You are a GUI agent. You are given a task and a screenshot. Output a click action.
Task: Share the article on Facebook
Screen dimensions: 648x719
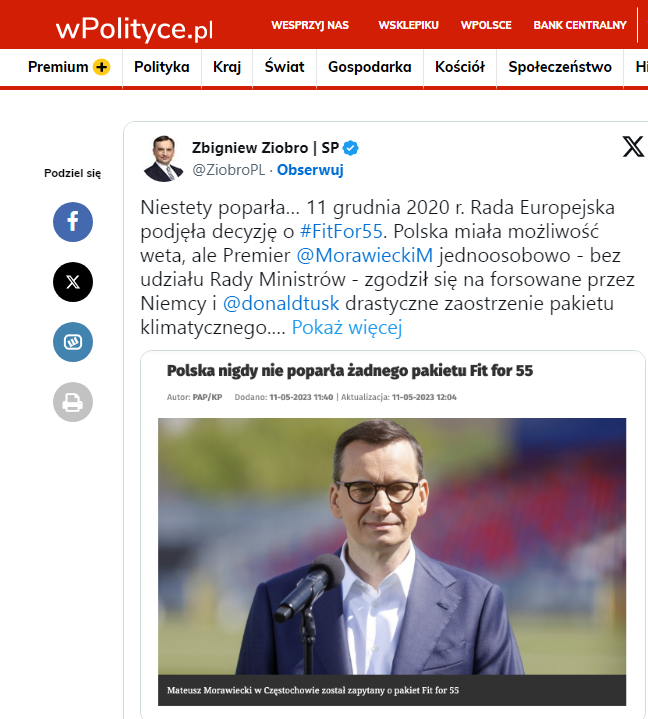[73, 222]
